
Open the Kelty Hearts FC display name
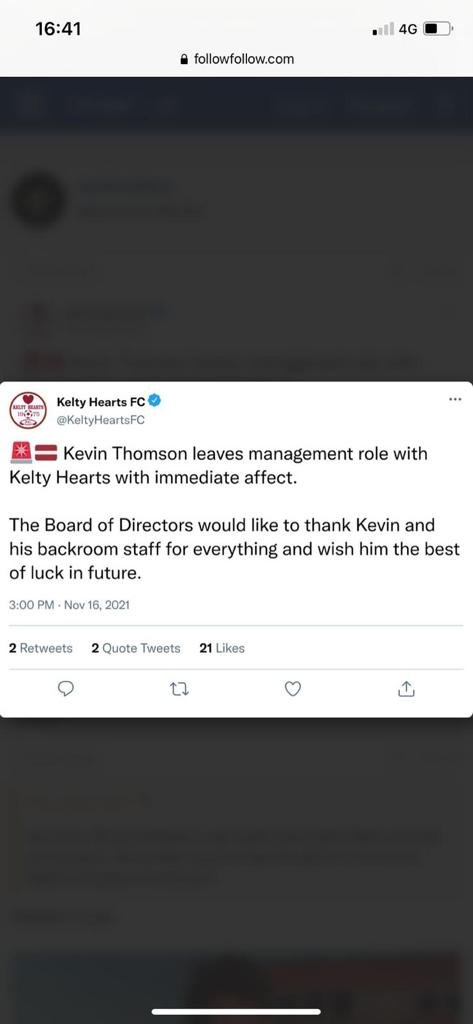[101, 402]
